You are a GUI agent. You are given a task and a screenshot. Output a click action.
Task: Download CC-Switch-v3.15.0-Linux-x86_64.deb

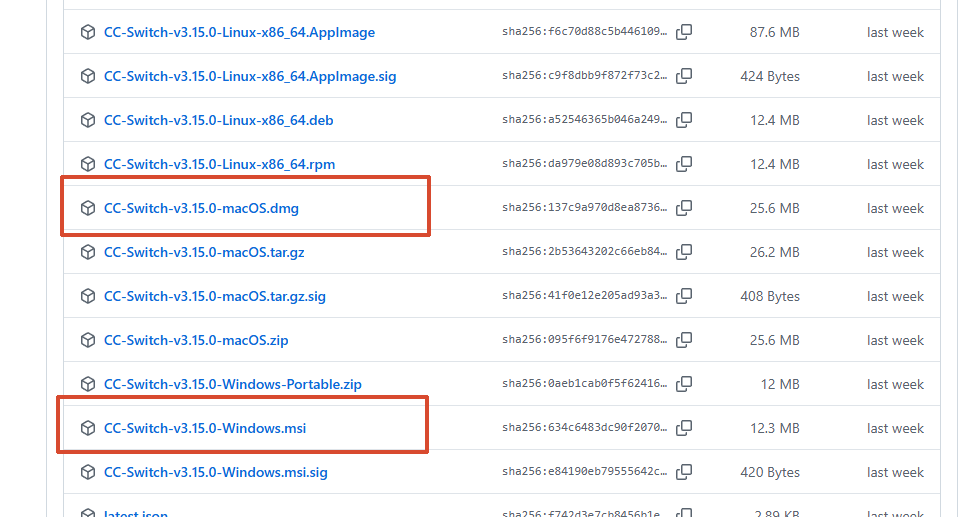pos(218,120)
